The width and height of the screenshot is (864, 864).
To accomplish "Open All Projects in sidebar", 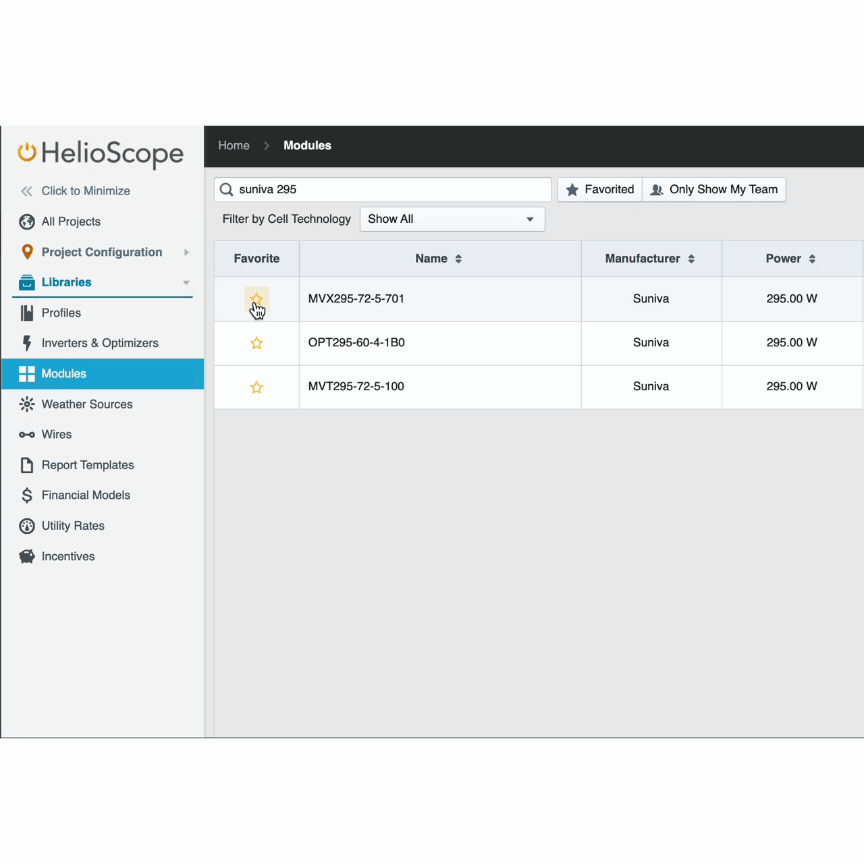I will coord(71,222).
